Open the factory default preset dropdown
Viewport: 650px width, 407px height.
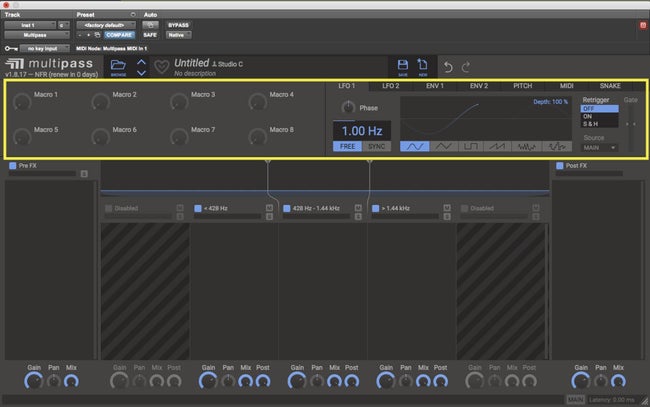[x=106, y=25]
